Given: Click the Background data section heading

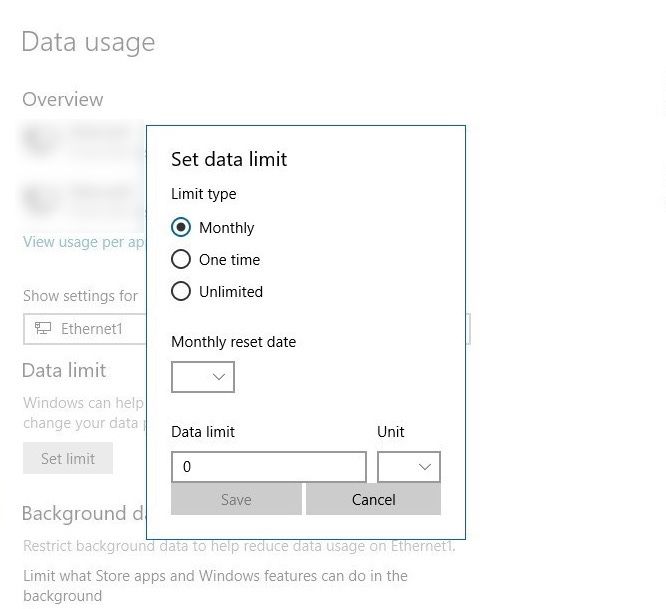Looking at the screenshot, I should click(84, 513).
